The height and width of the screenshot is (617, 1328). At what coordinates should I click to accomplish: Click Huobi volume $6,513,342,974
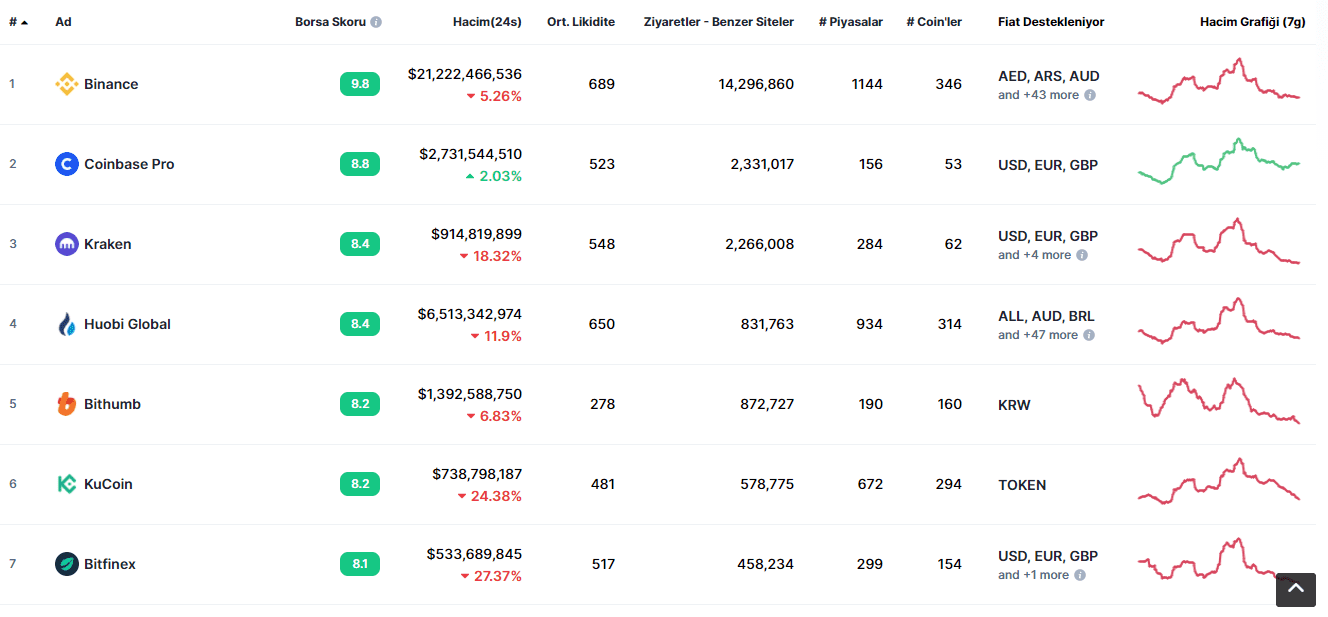[x=470, y=314]
